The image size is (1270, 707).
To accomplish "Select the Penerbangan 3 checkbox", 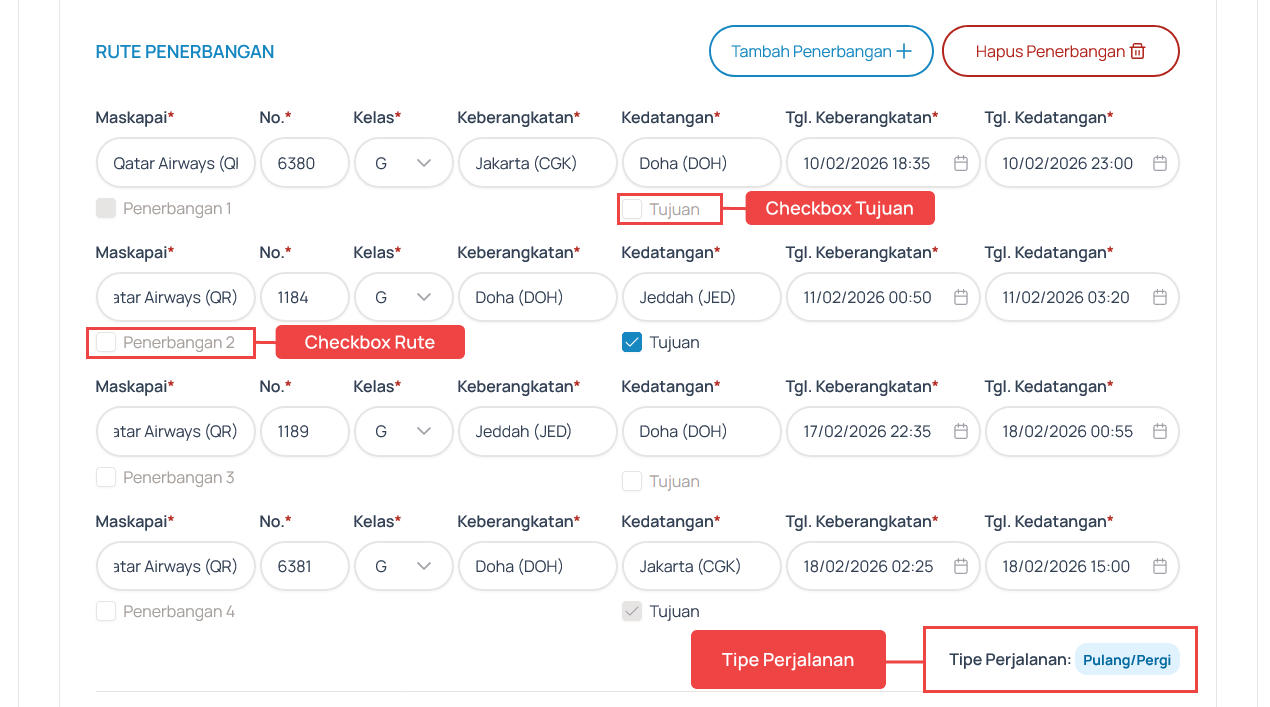I will click(x=106, y=477).
